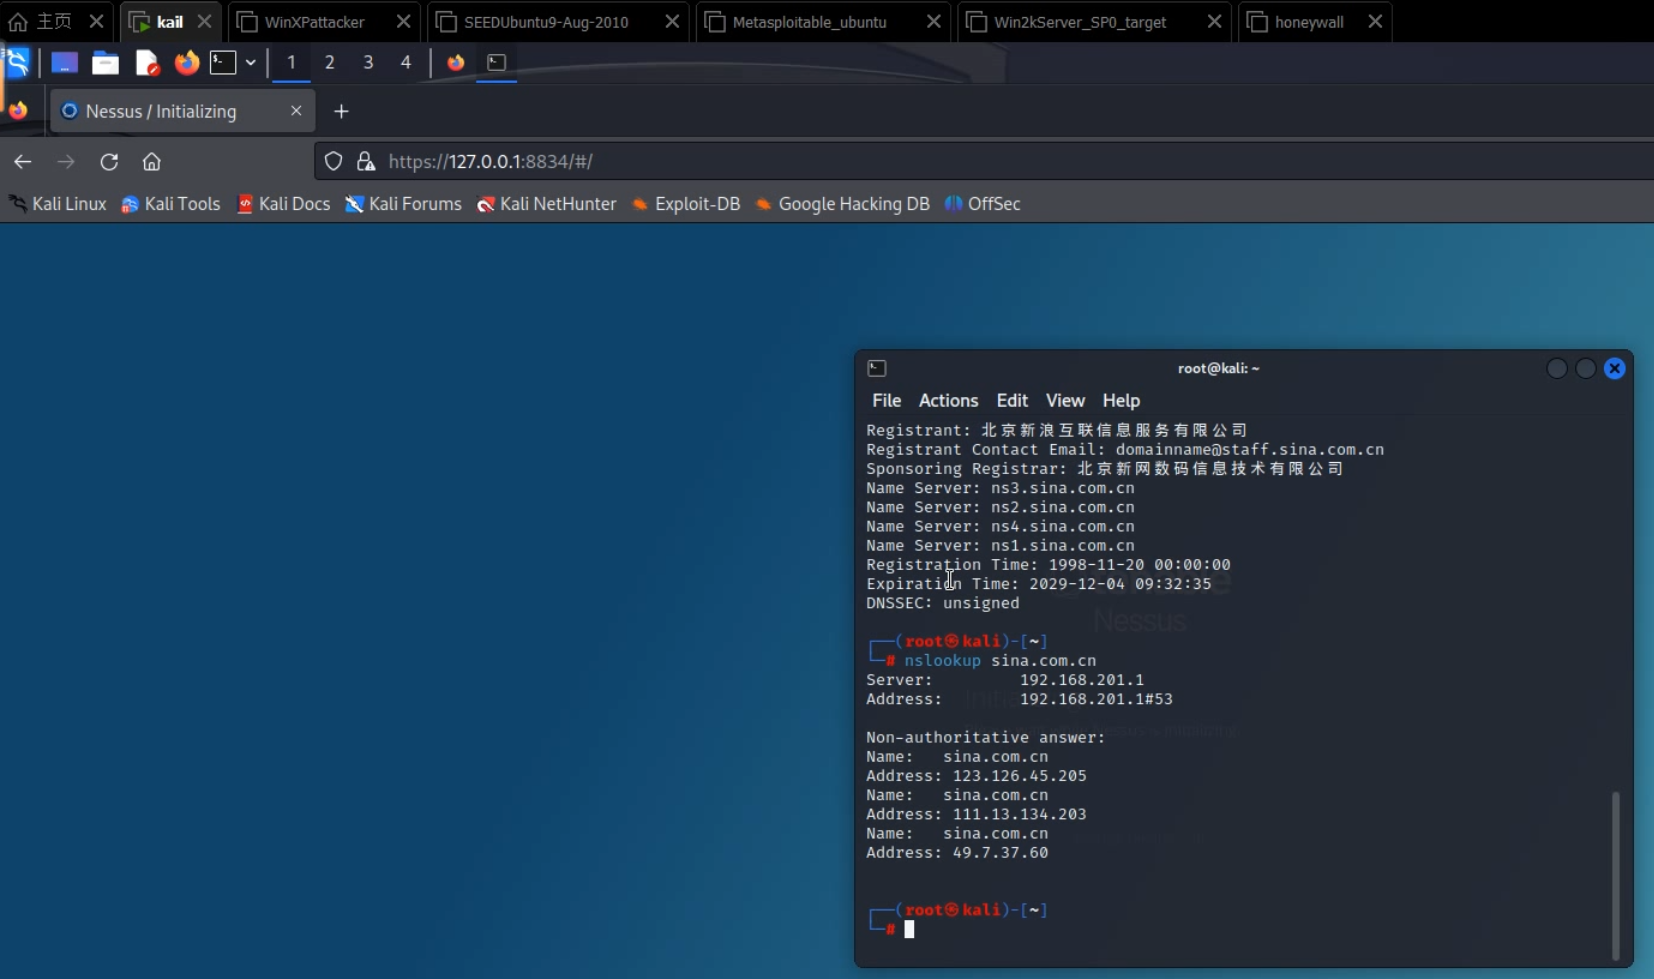Click the terminal vertical scrollbar
The width and height of the screenshot is (1654, 979).
tap(1615, 875)
